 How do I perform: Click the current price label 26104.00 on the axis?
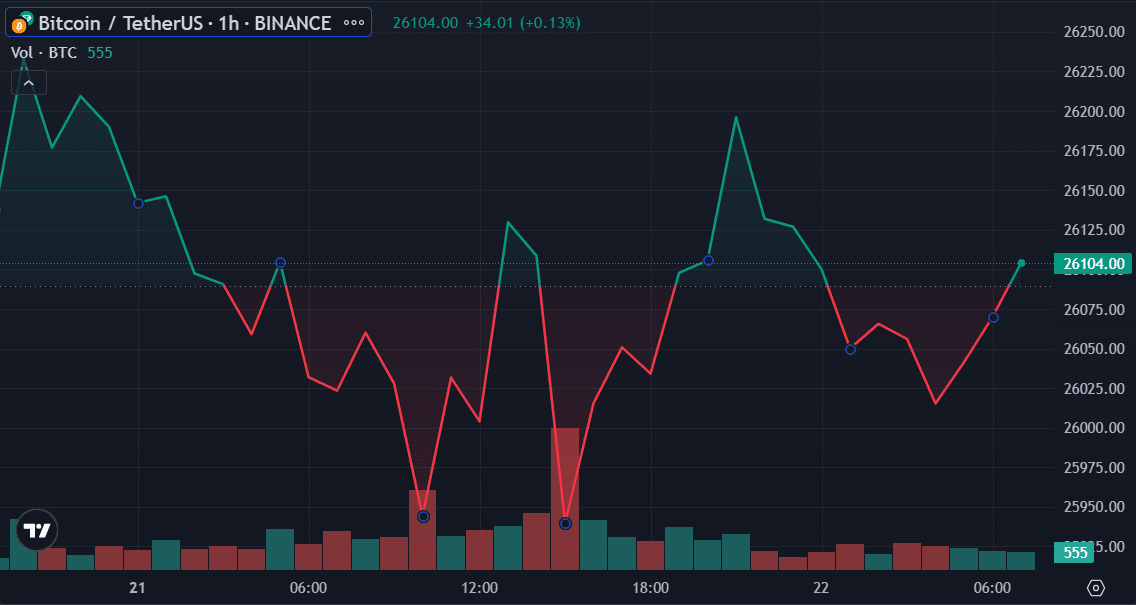point(1094,264)
